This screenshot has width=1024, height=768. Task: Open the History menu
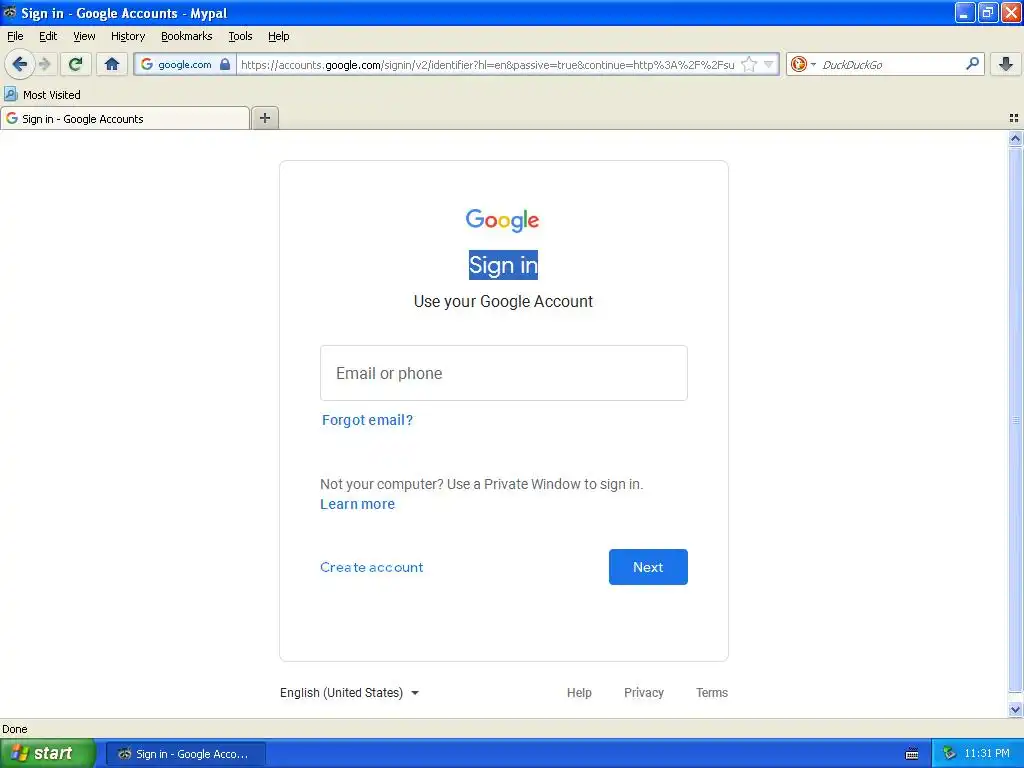coord(127,36)
